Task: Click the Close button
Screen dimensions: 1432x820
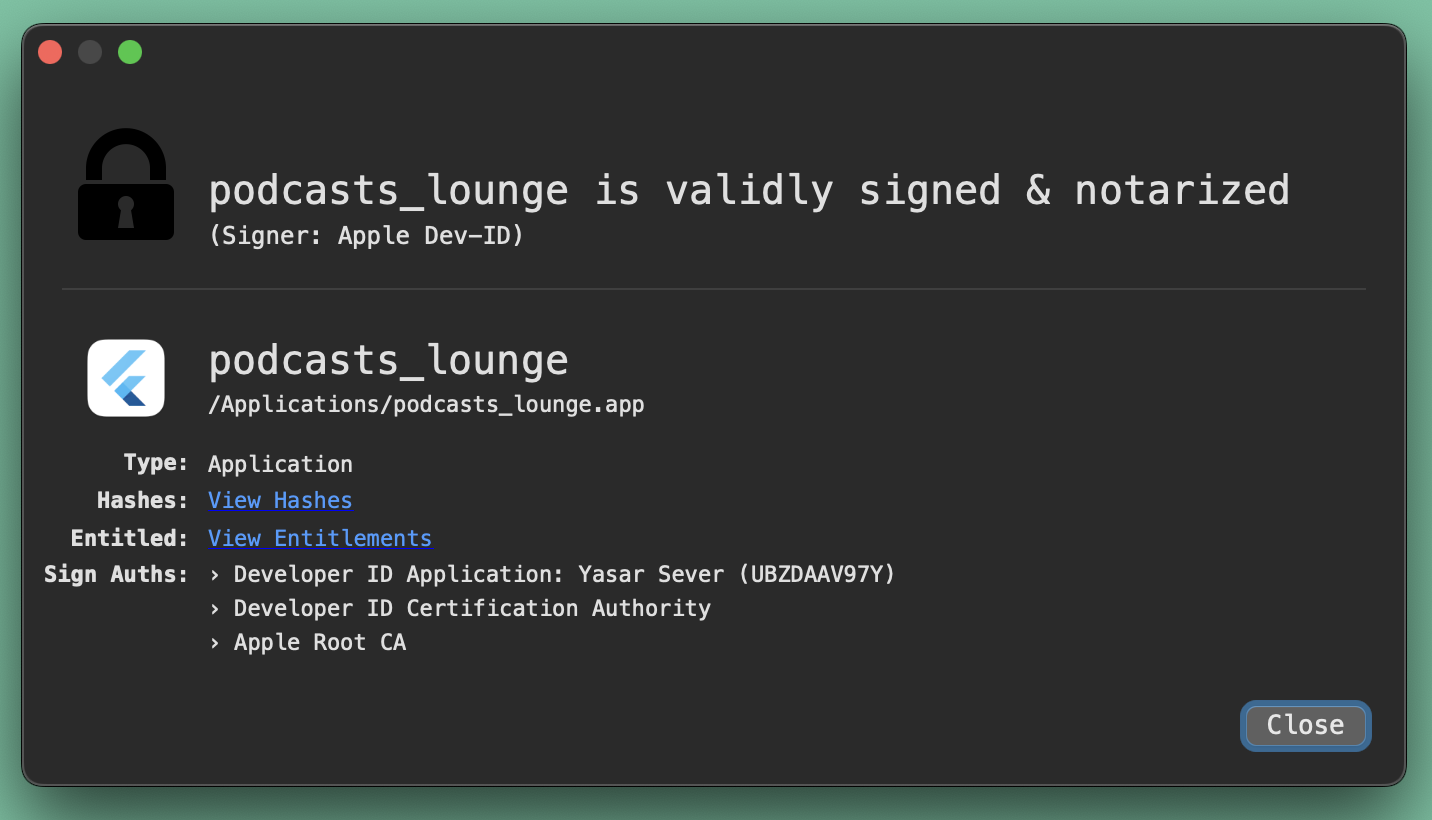Action: [1306, 725]
